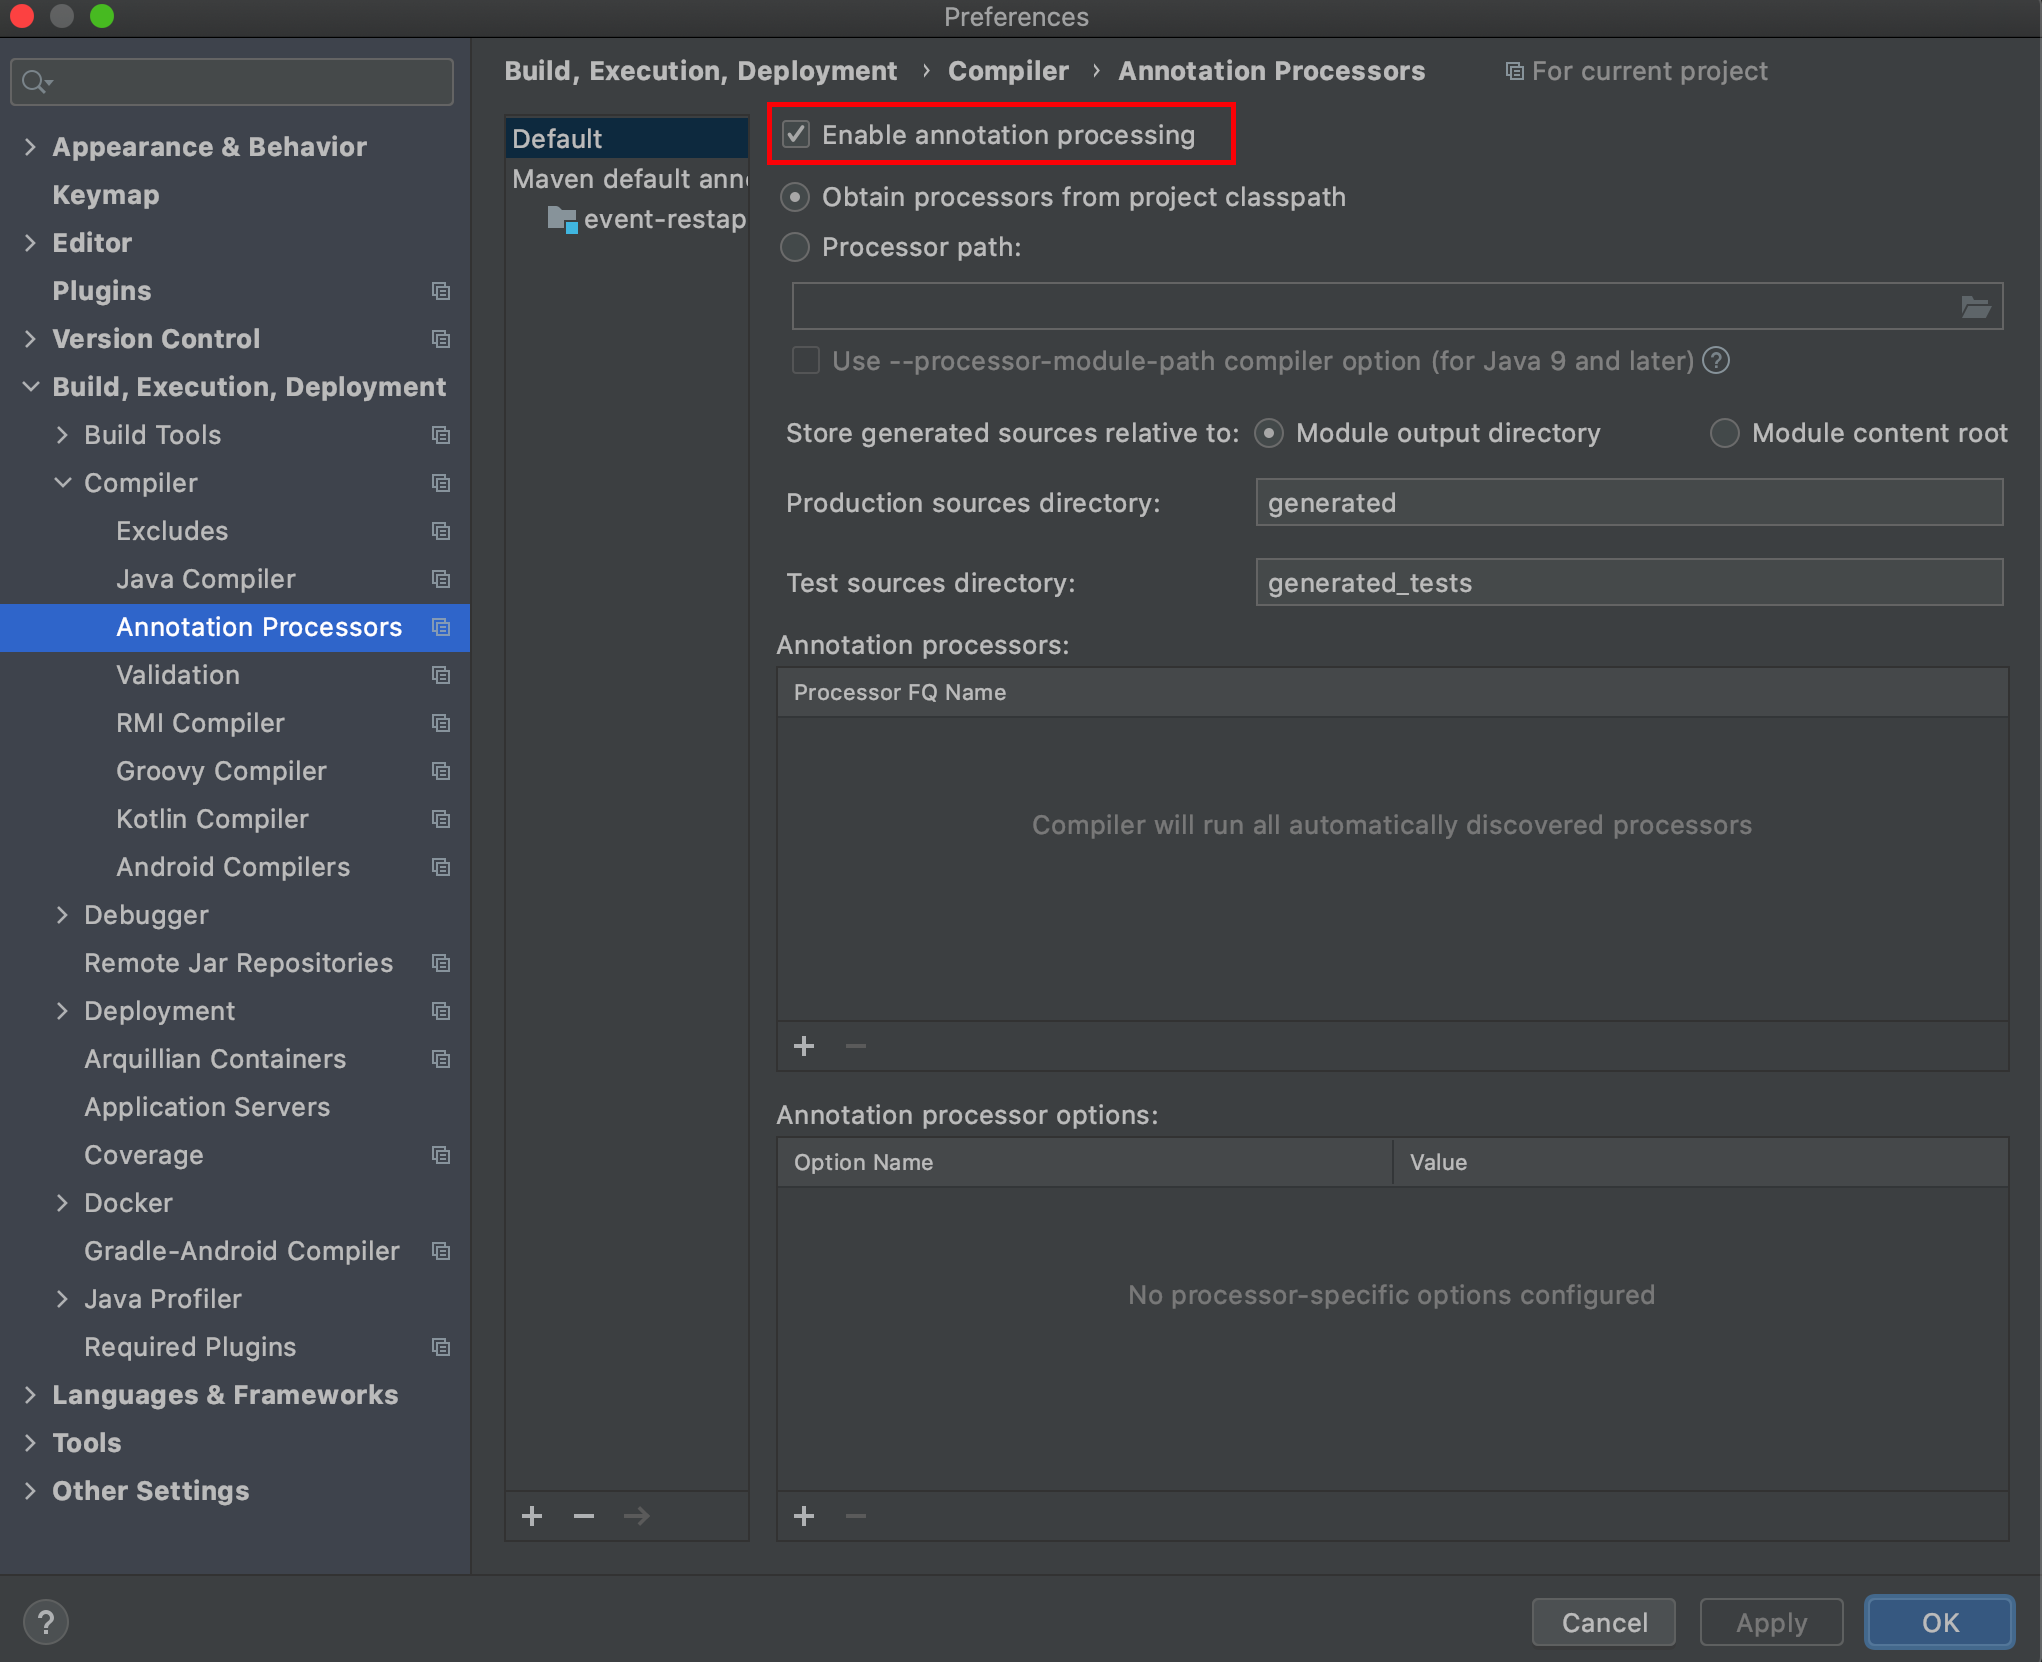2042x1662 pixels.
Task: Remove the selected annotation processor profile
Action: (584, 1516)
